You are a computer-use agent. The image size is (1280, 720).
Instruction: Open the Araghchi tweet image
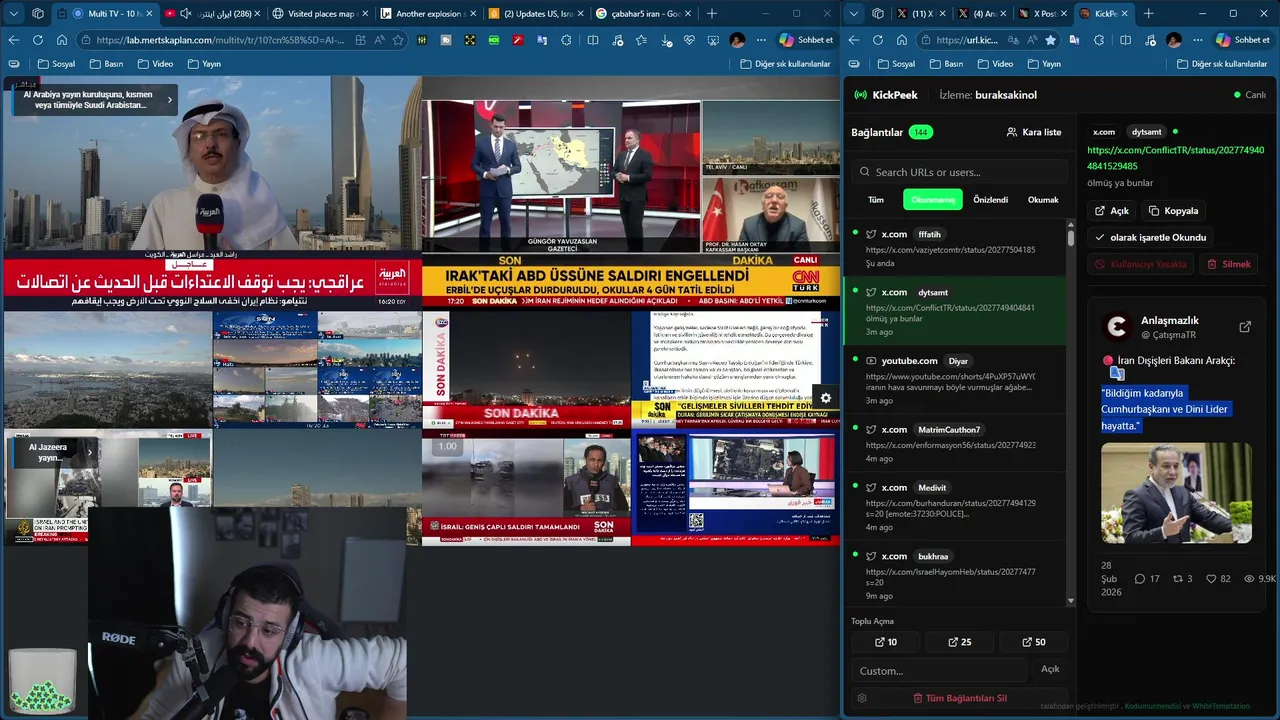[1176, 493]
